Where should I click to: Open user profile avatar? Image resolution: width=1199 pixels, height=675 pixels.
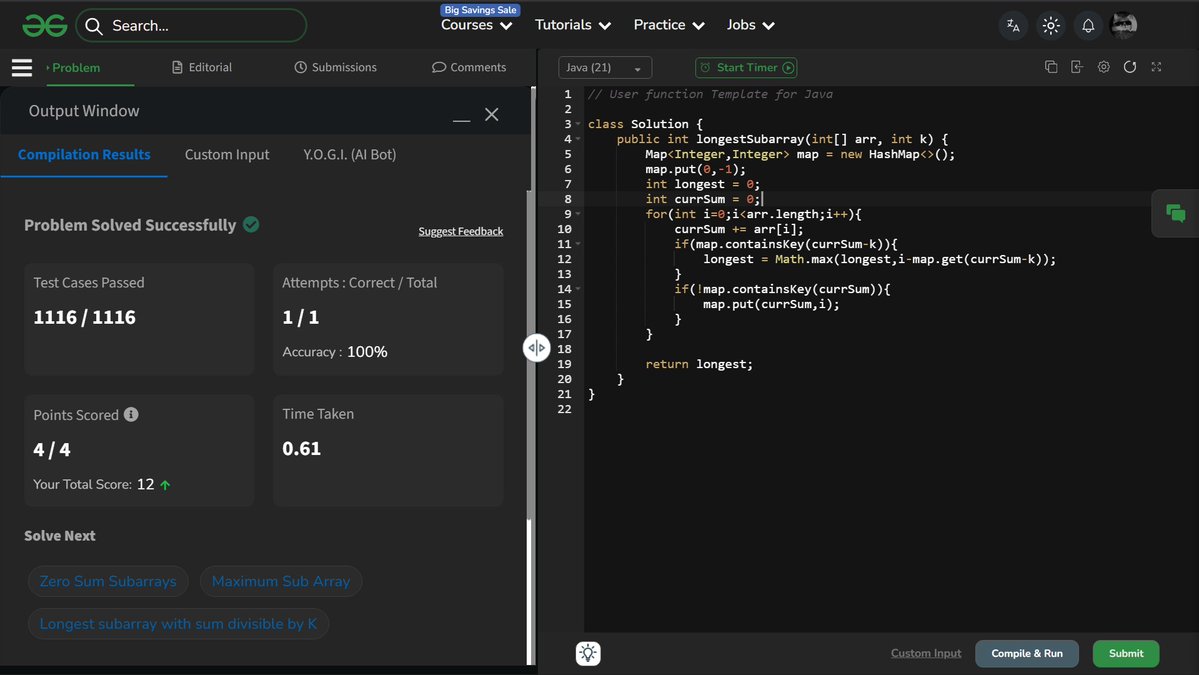coord(1123,25)
